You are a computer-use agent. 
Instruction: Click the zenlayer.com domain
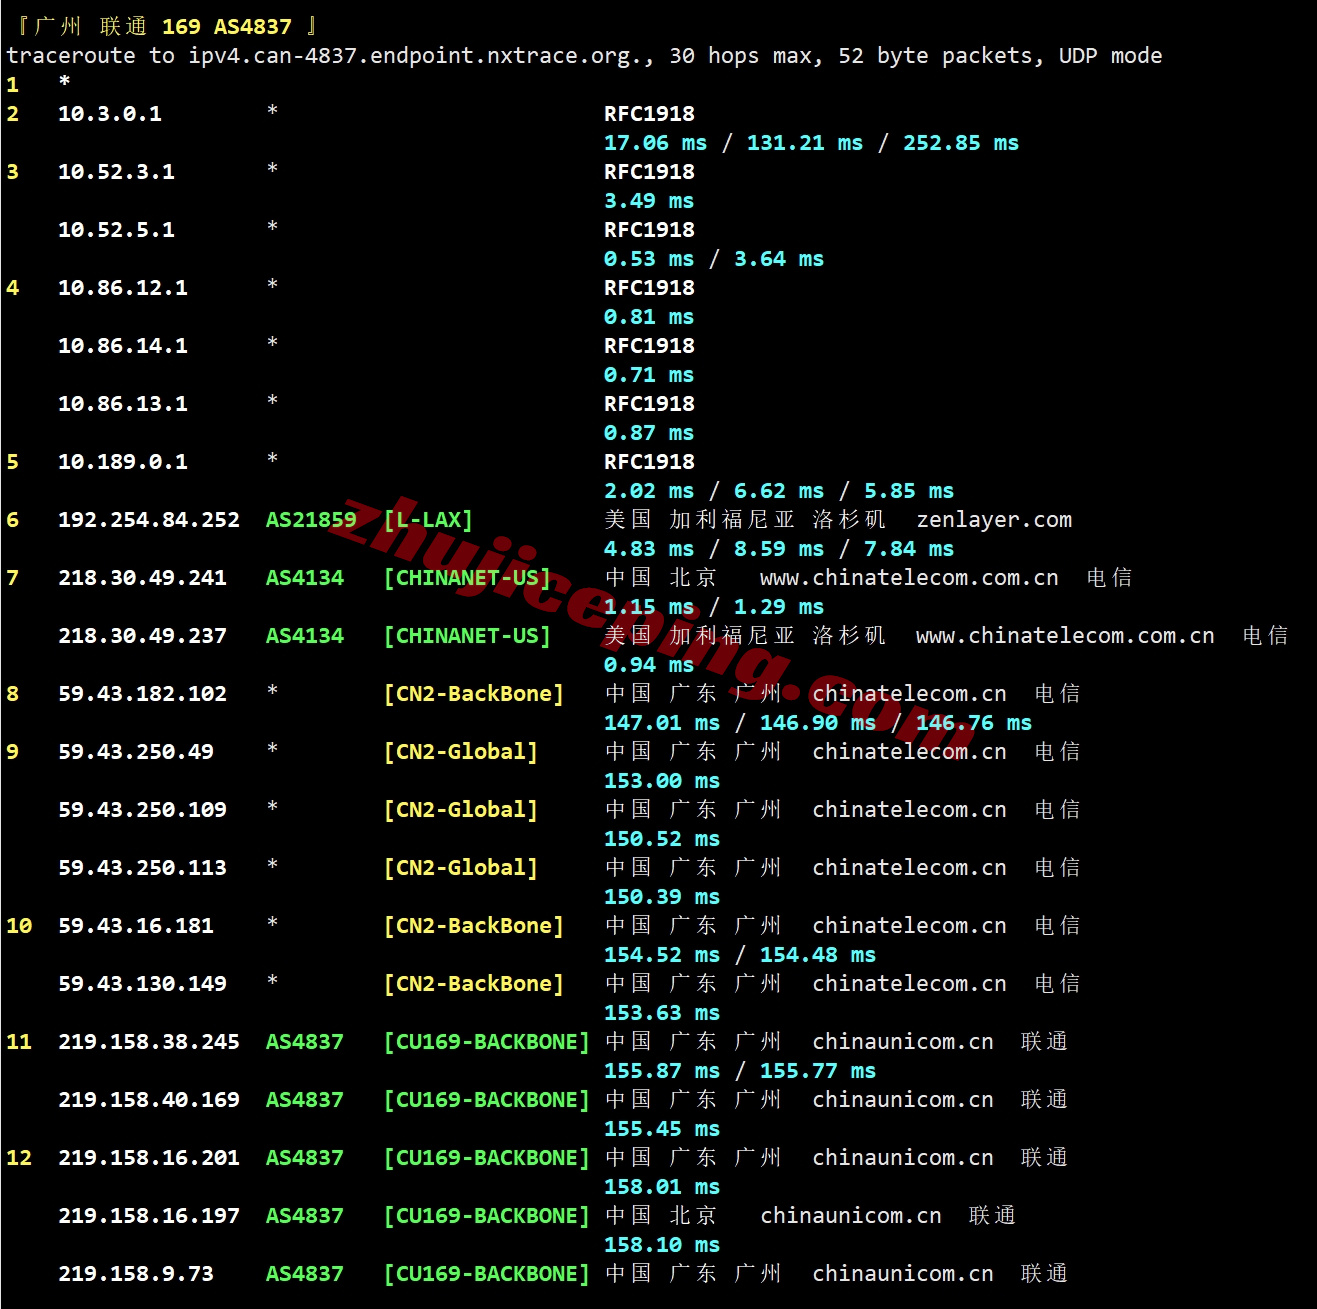pos(994,520)
